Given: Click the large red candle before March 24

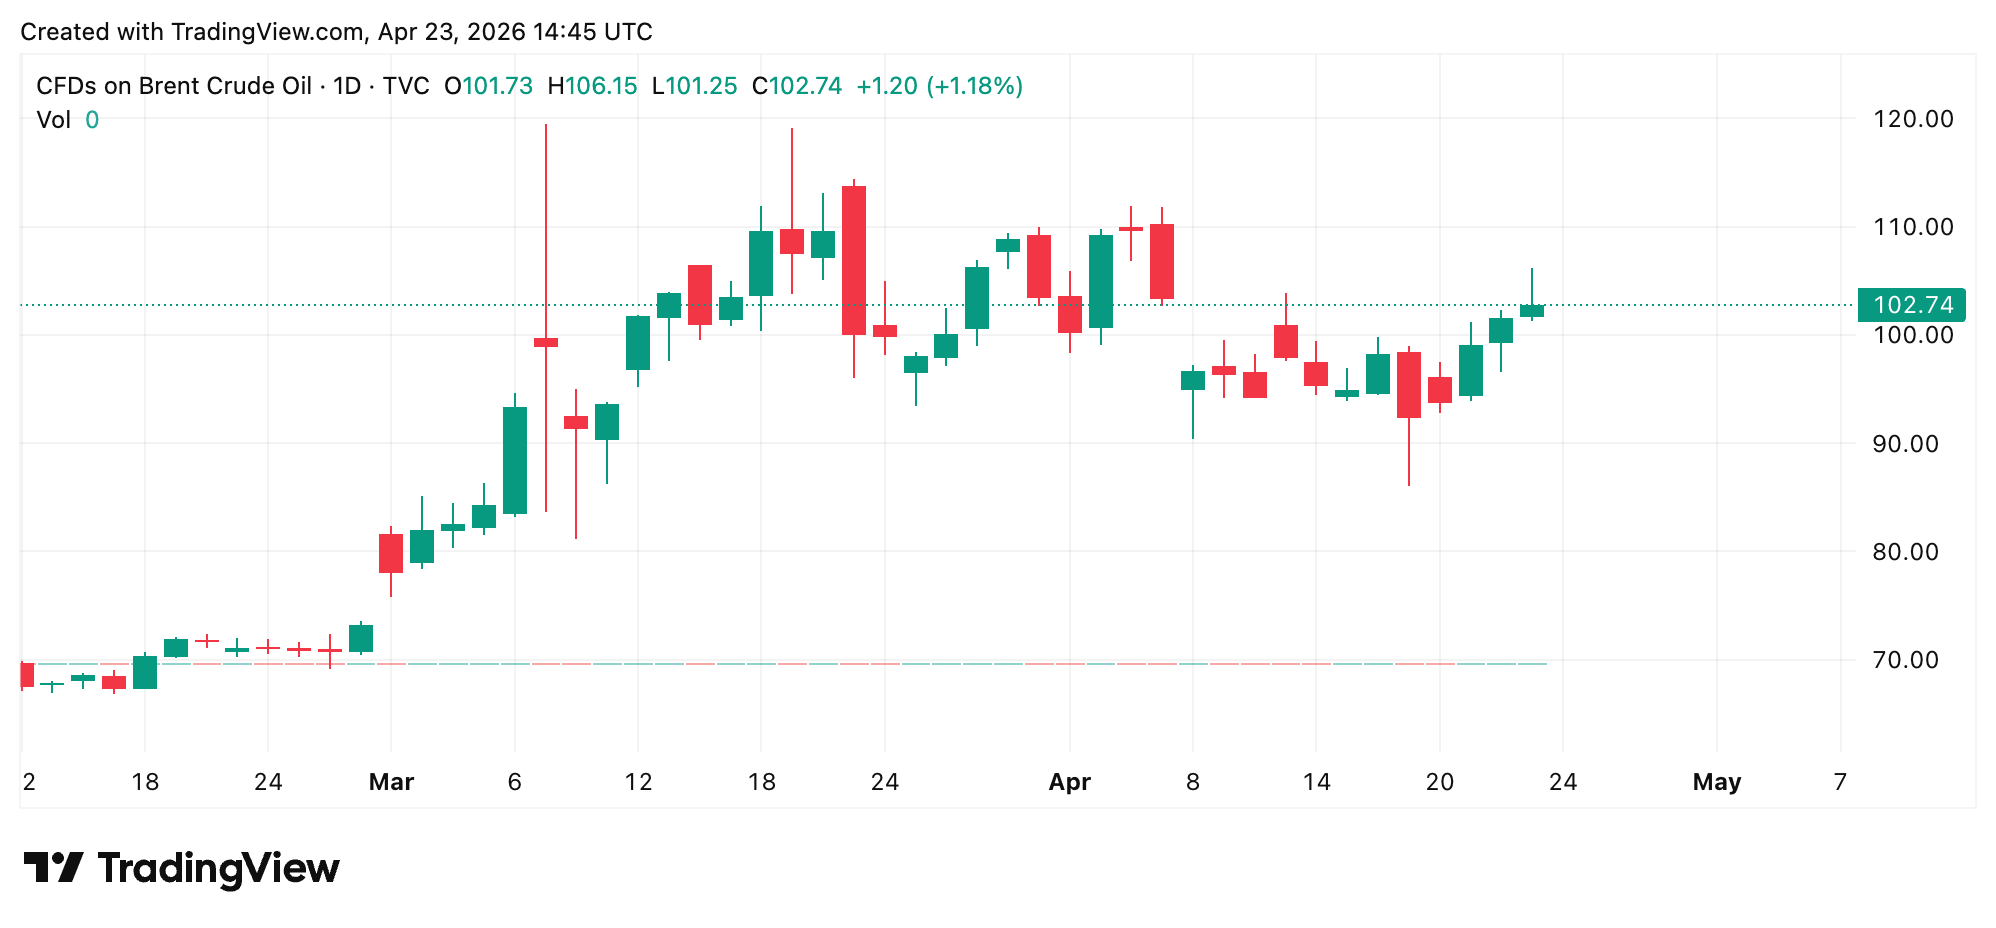Looking at the screenshot, I should (x=853, y=260).
